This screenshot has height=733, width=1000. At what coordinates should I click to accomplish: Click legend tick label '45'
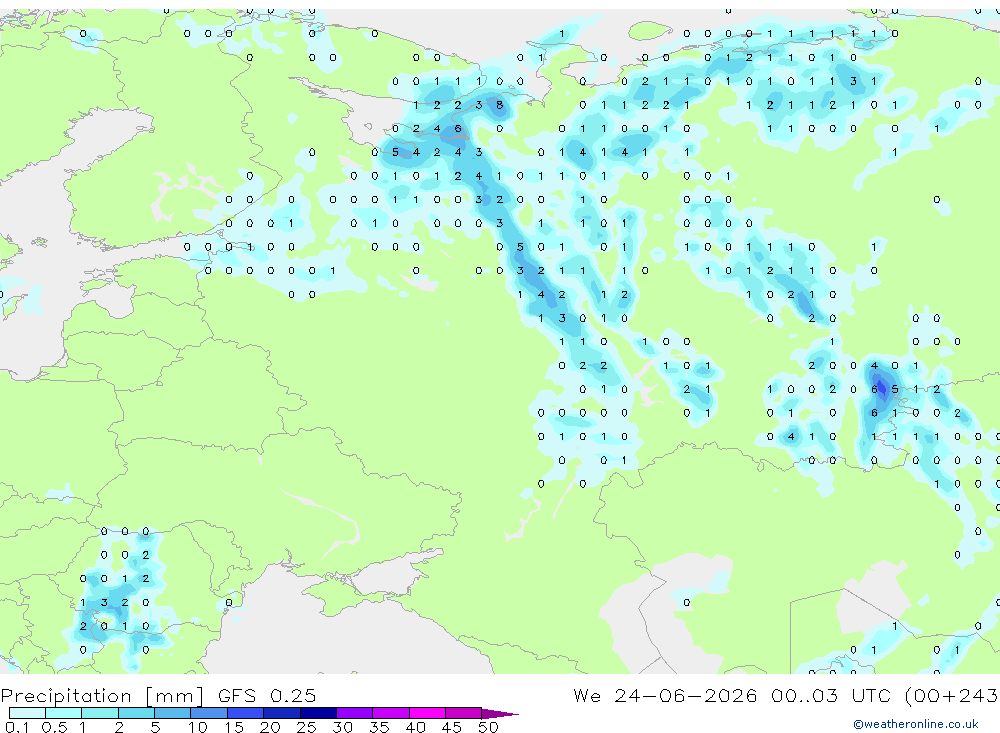point(452,727)
